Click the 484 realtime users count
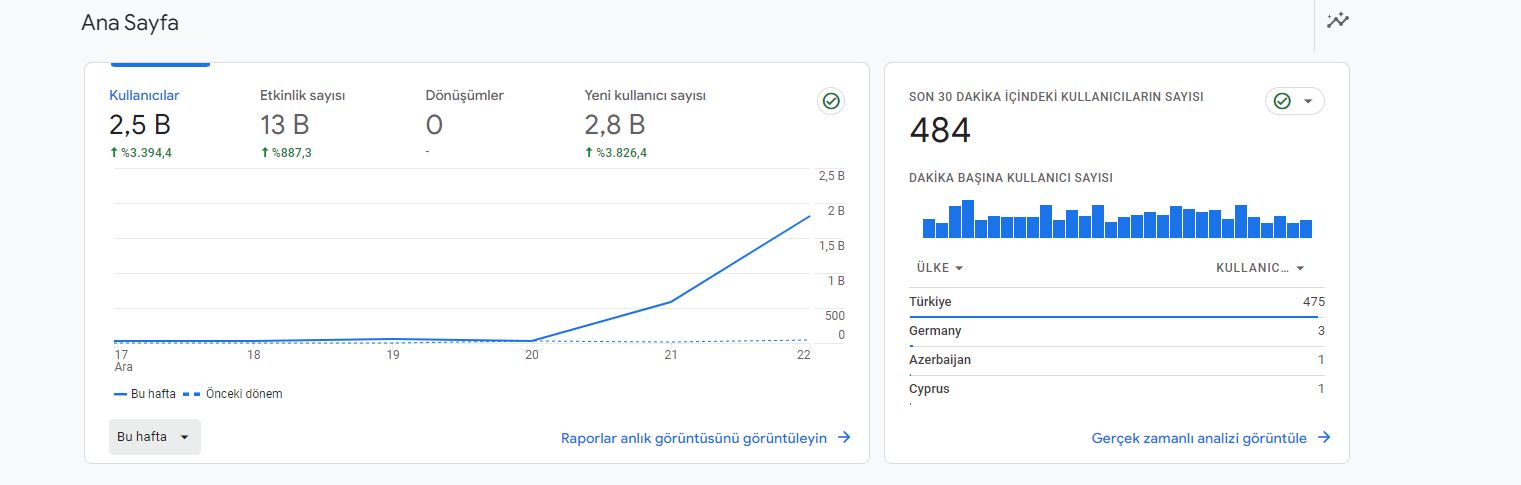The image size is (1521, 485). tap(940, 130)
